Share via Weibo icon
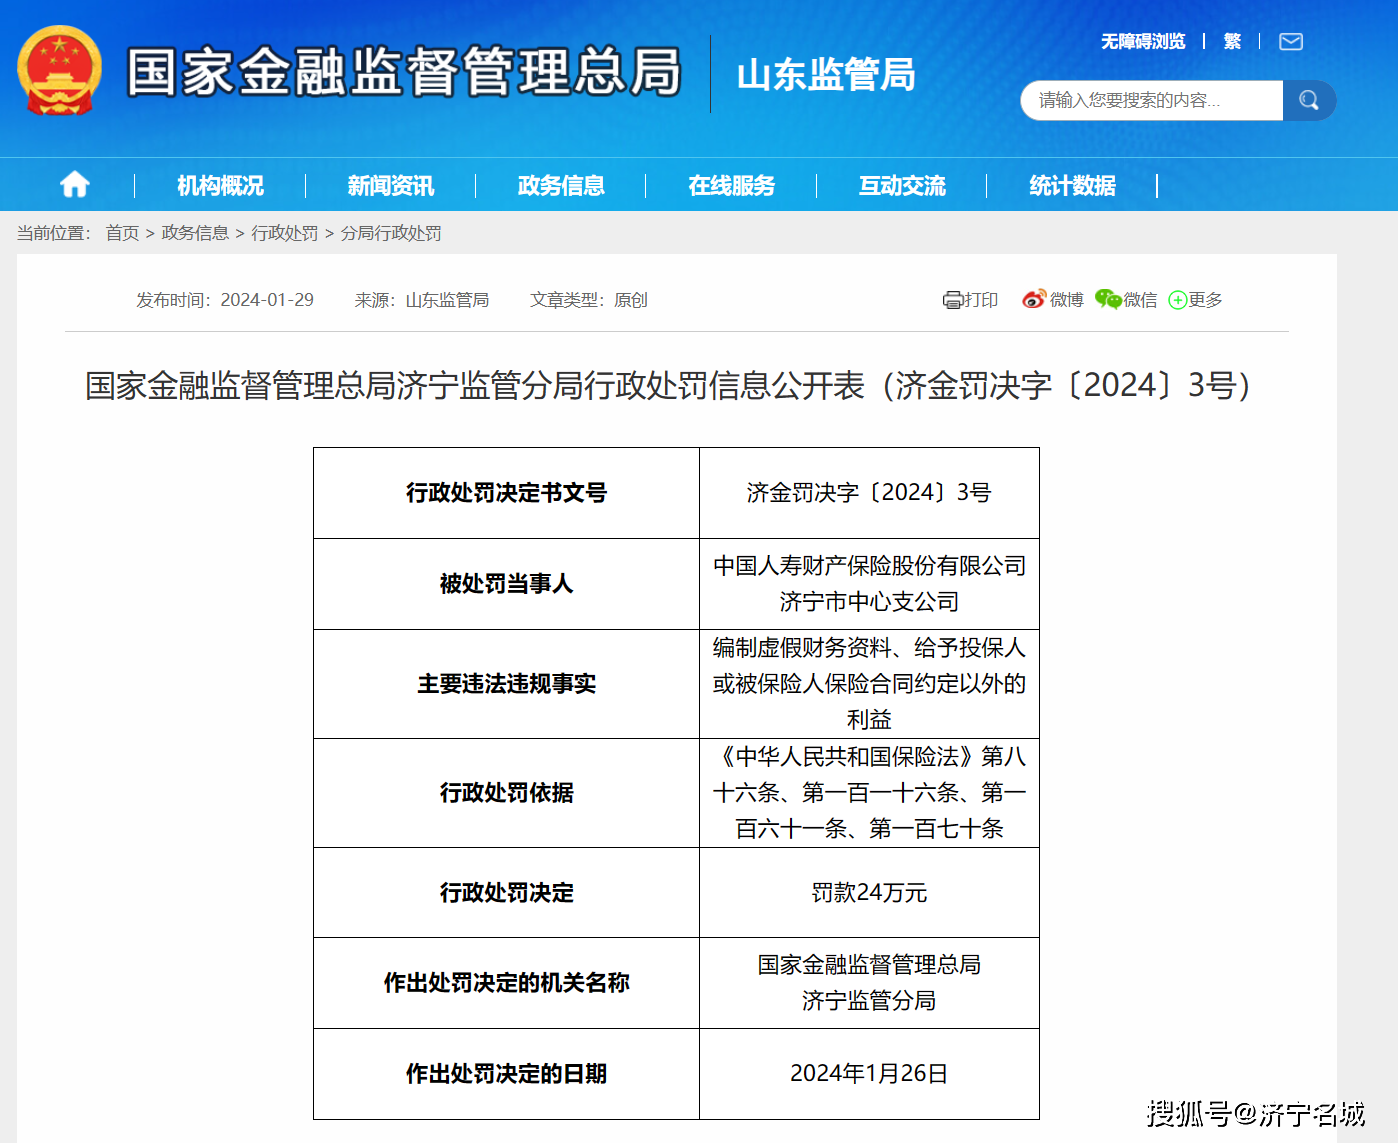1398x1143 pixels. (1033, 299)
